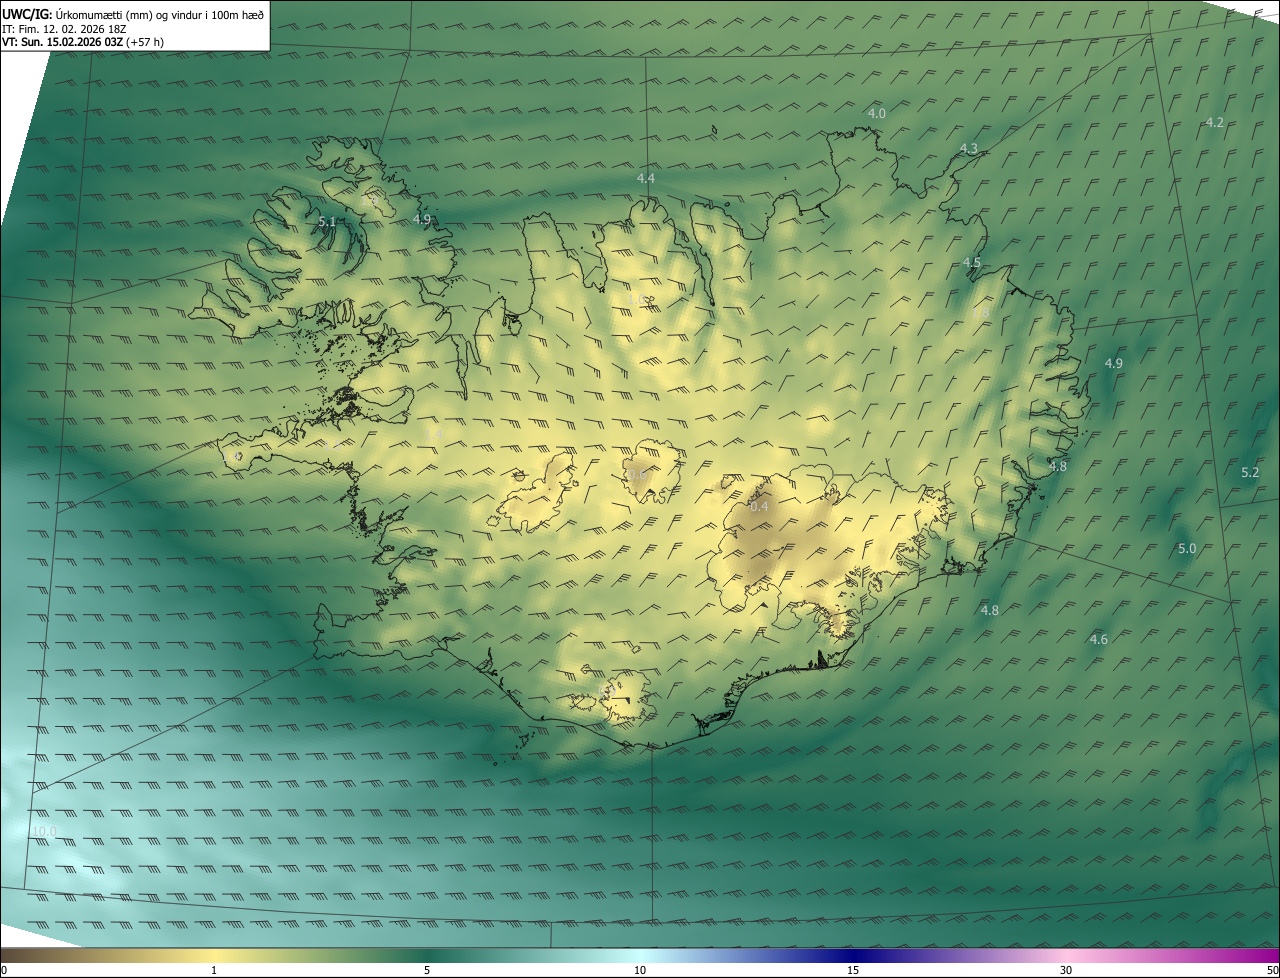
Task: Click the valid time "VT: Sun. 15.02.2026 03Z"
Action: coord(62,43)
